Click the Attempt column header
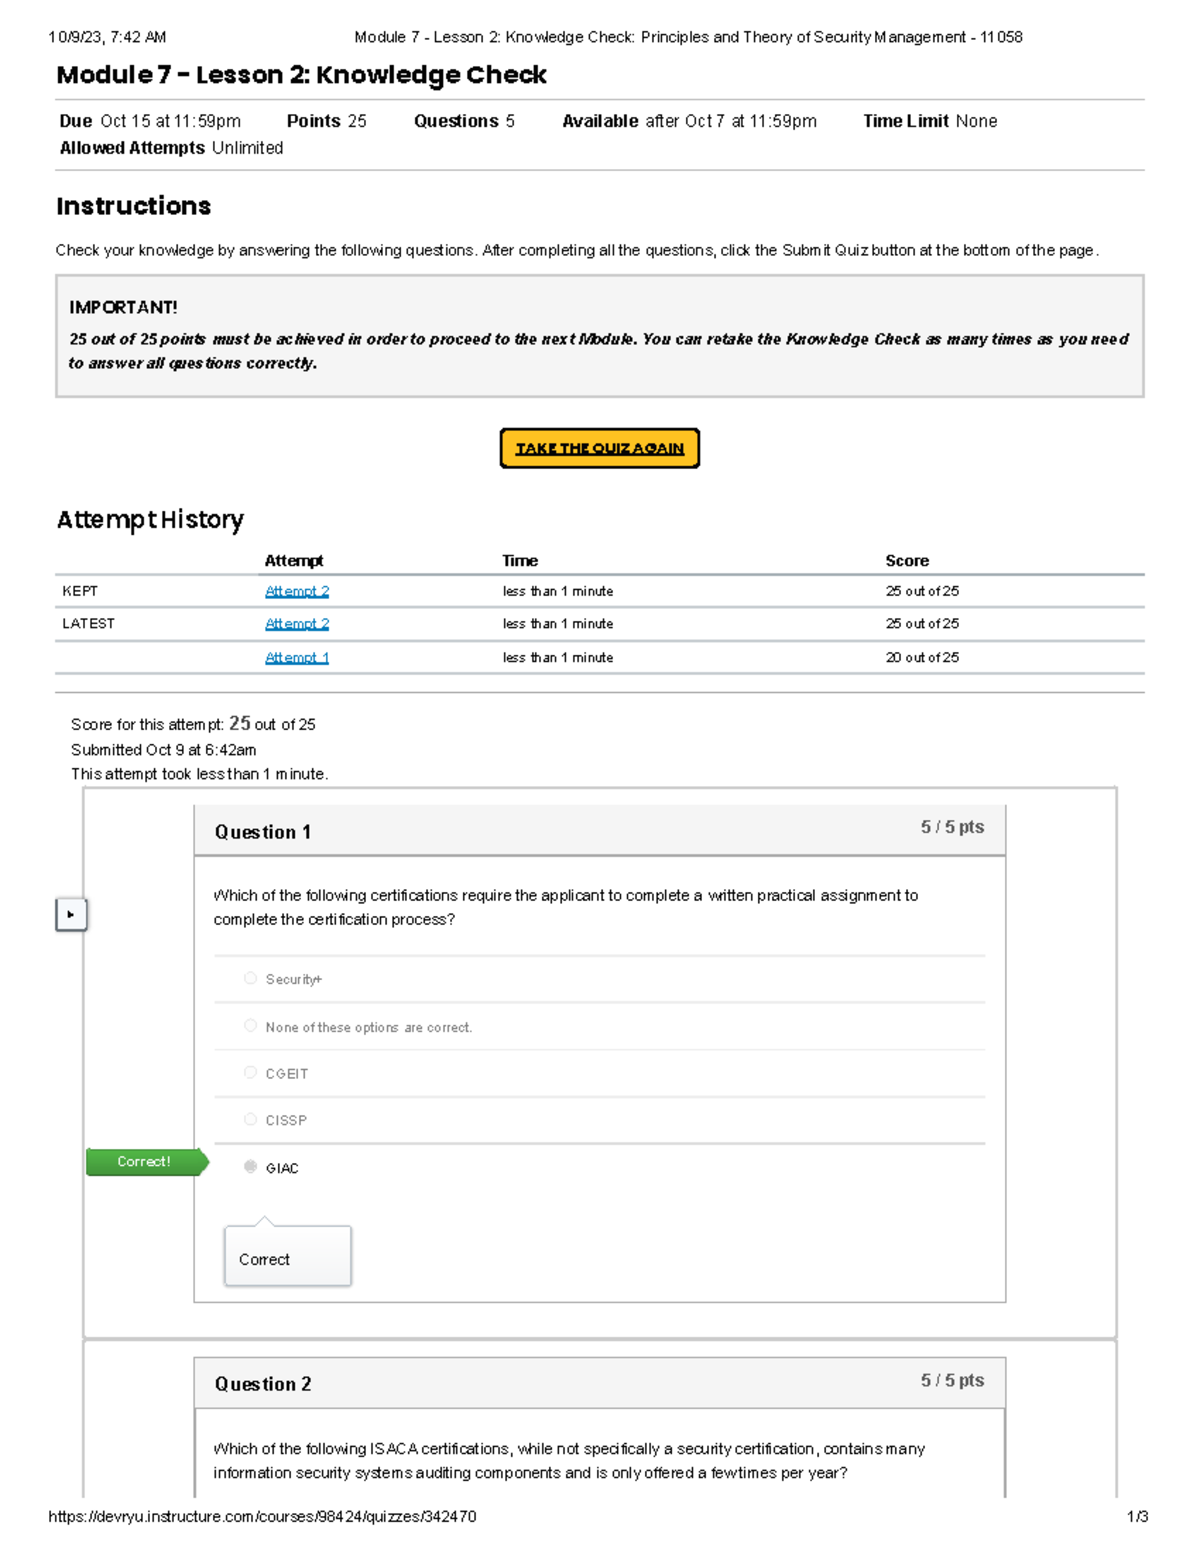 coord(294,561)
